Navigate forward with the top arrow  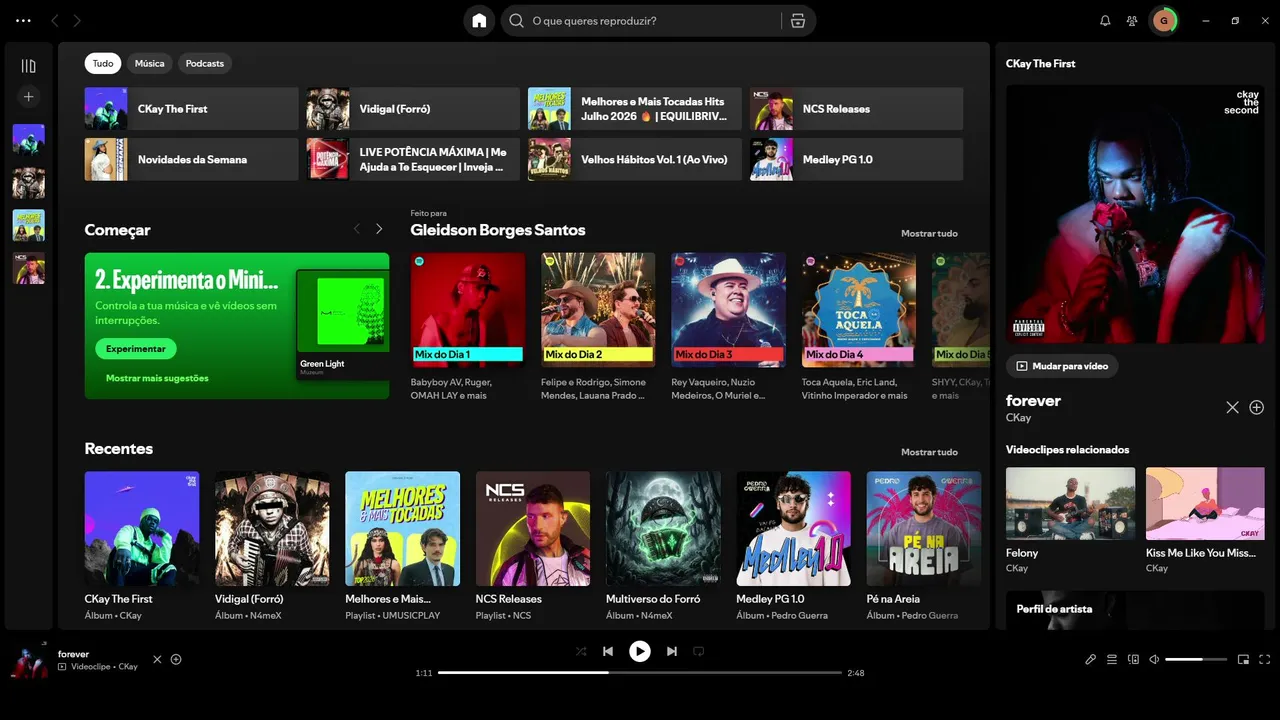(77, 21)
